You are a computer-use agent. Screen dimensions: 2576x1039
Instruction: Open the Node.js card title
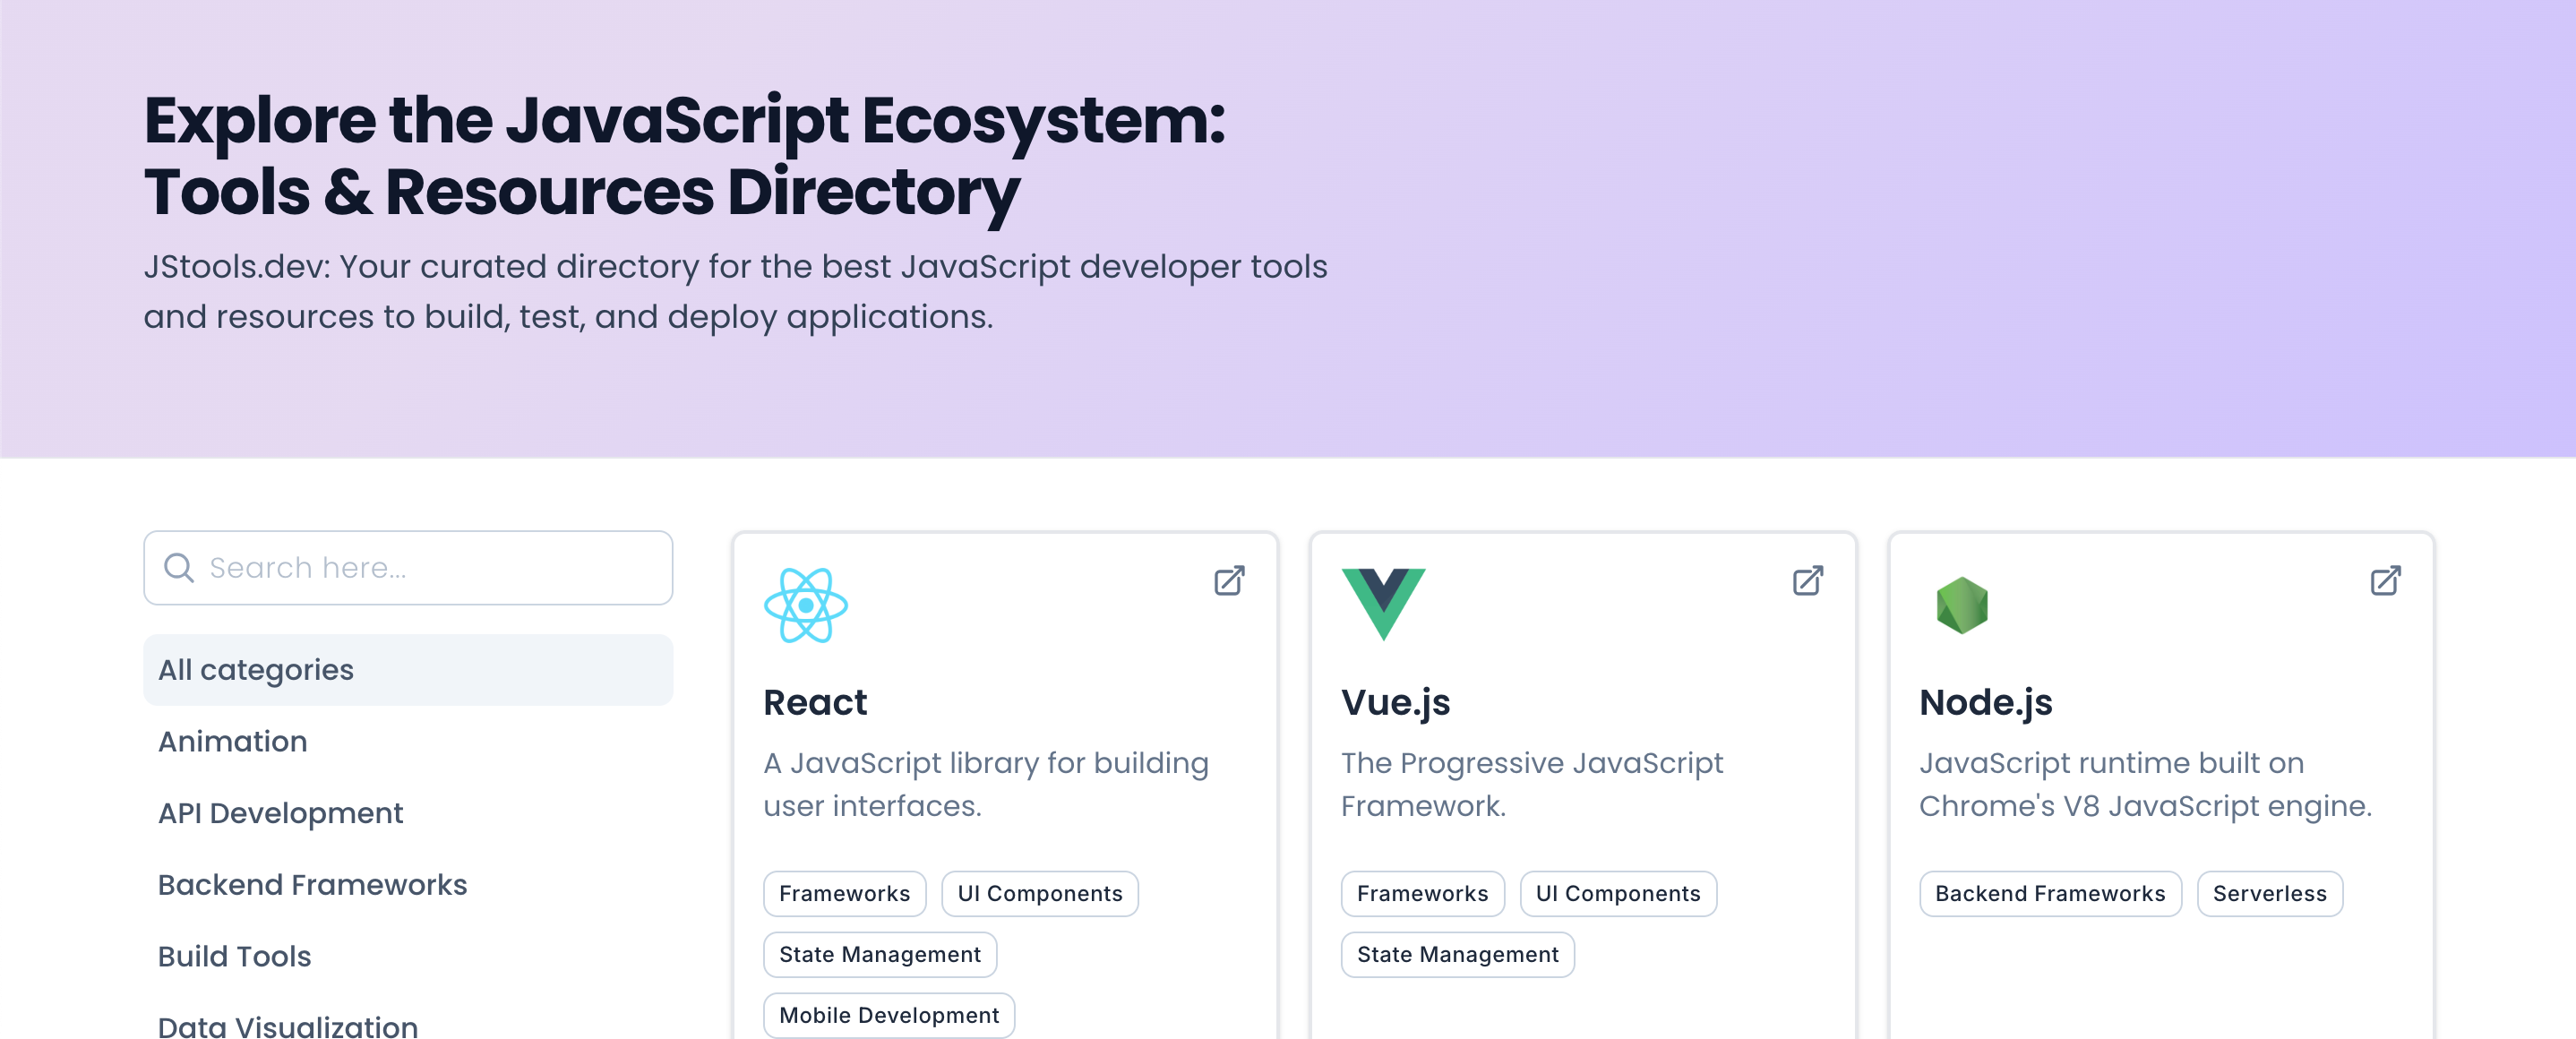1985,703
